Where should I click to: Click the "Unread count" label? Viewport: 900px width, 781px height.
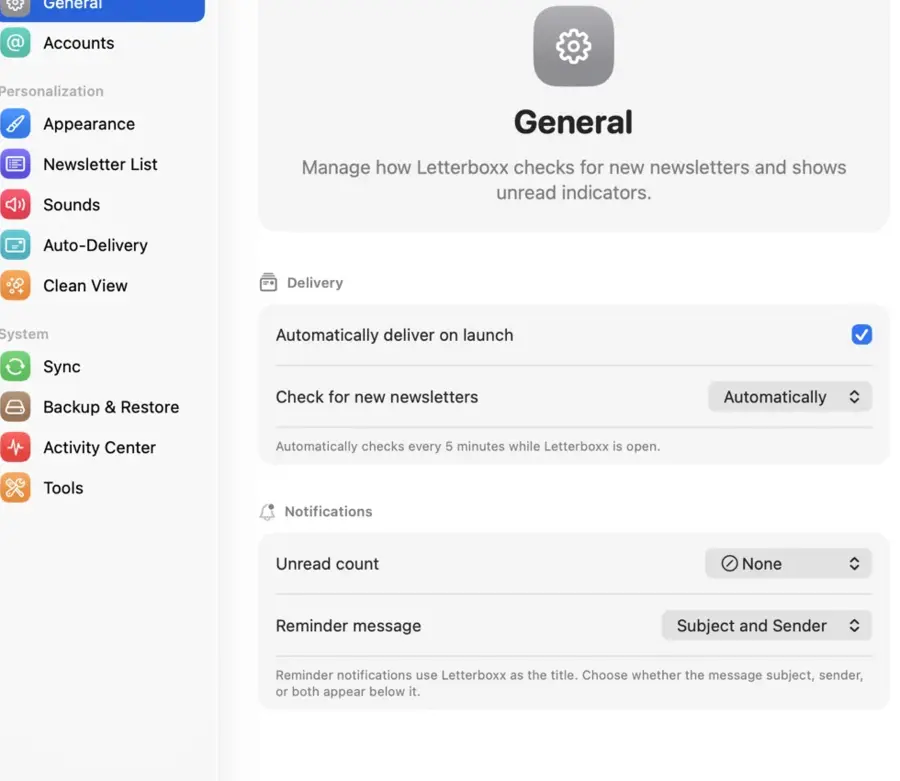[327, 564]
